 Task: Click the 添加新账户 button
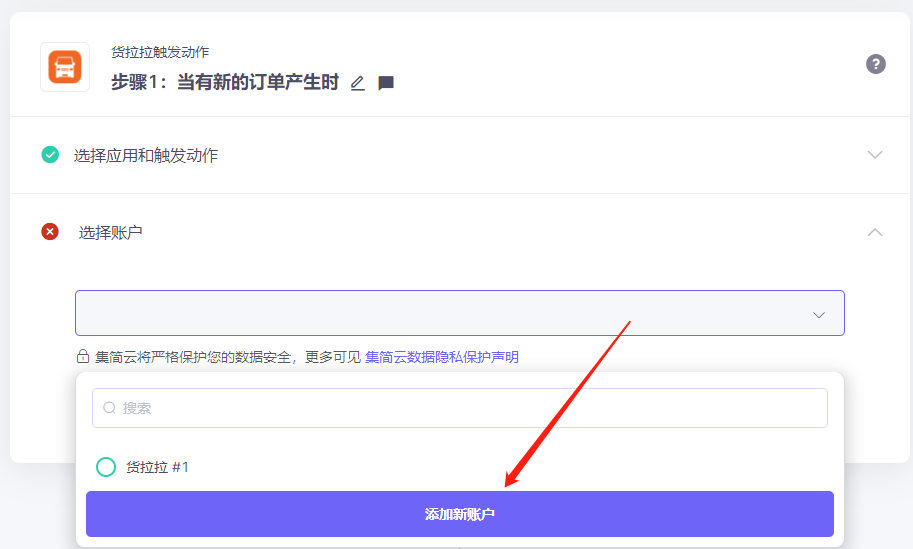click(x=459, y=514)
